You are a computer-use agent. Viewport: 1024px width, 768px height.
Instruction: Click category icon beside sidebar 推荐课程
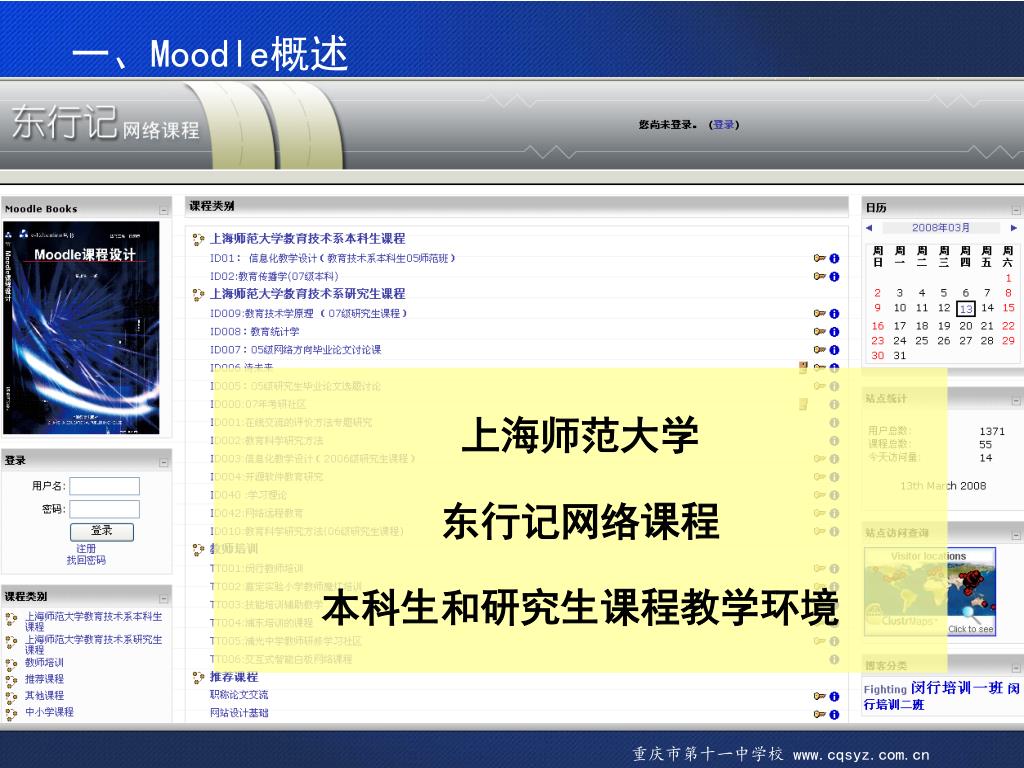click(11, 681)
